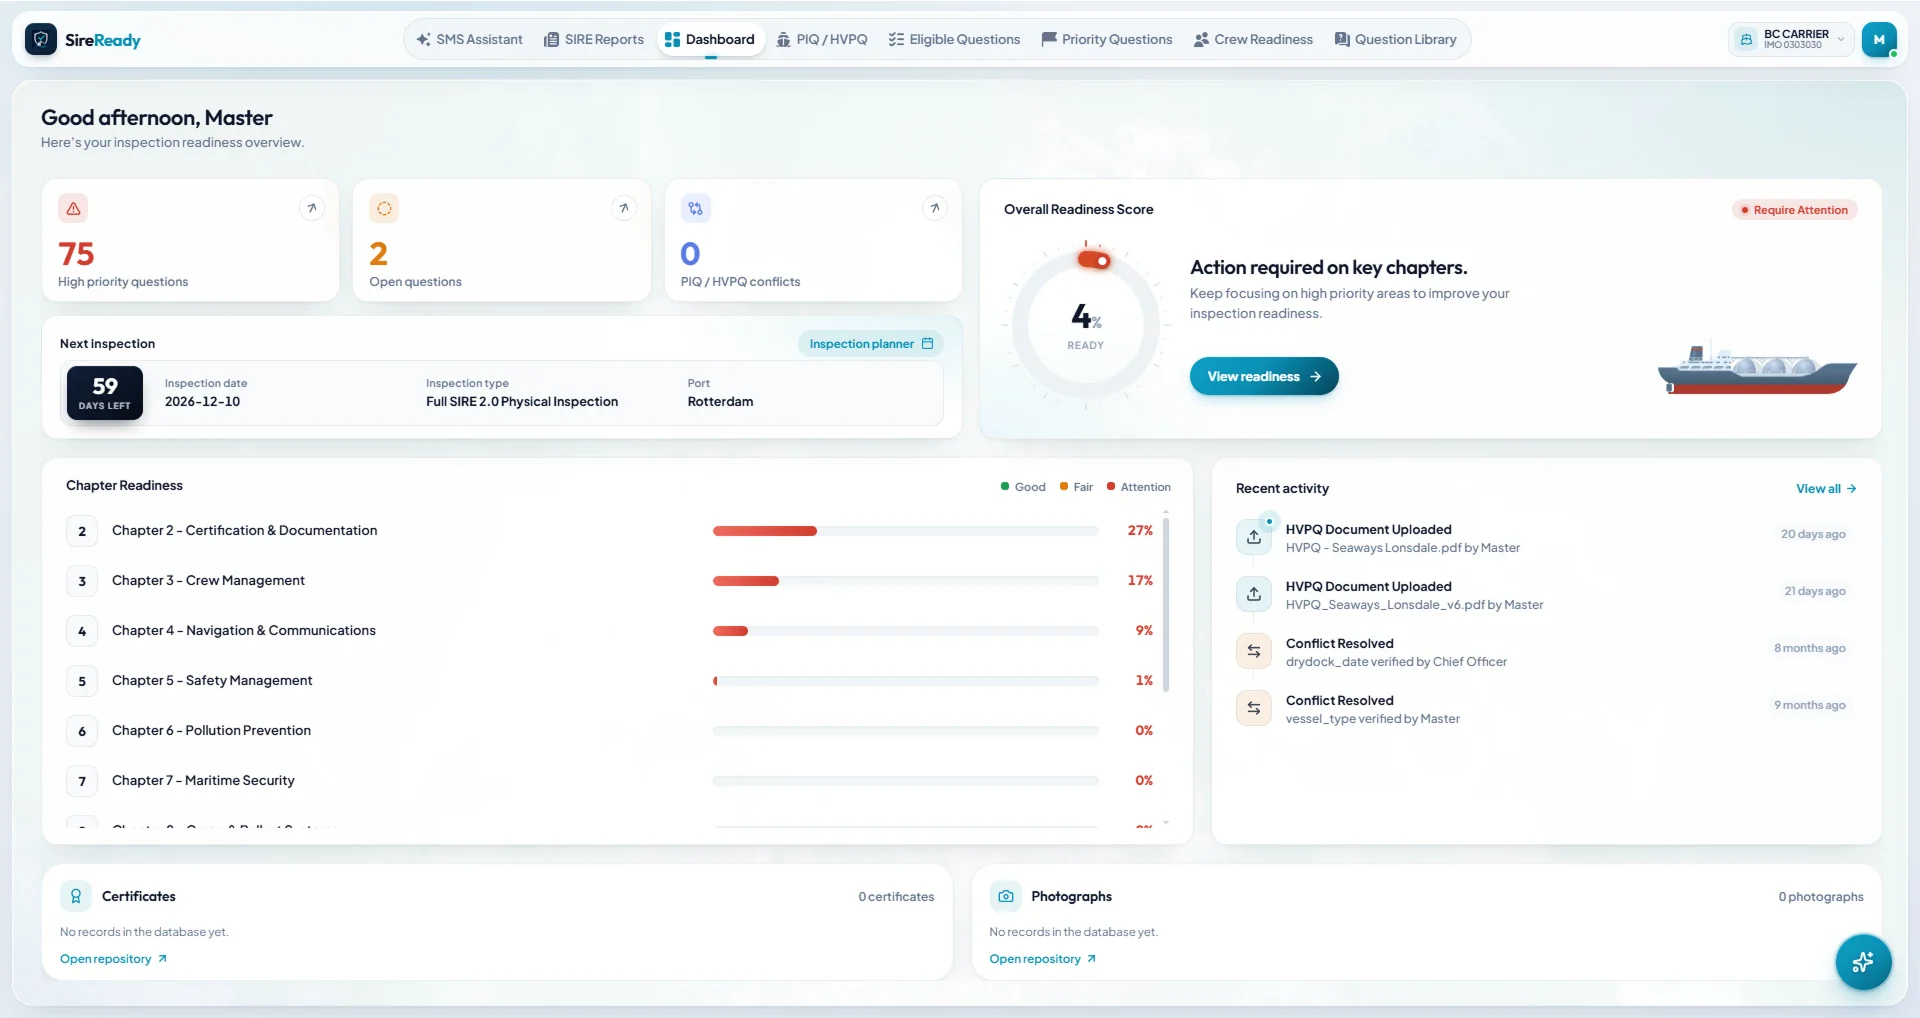Click the number 2 chapter badge
The height and width of the screenshot is (1018, 1920).
click(82, 531)
